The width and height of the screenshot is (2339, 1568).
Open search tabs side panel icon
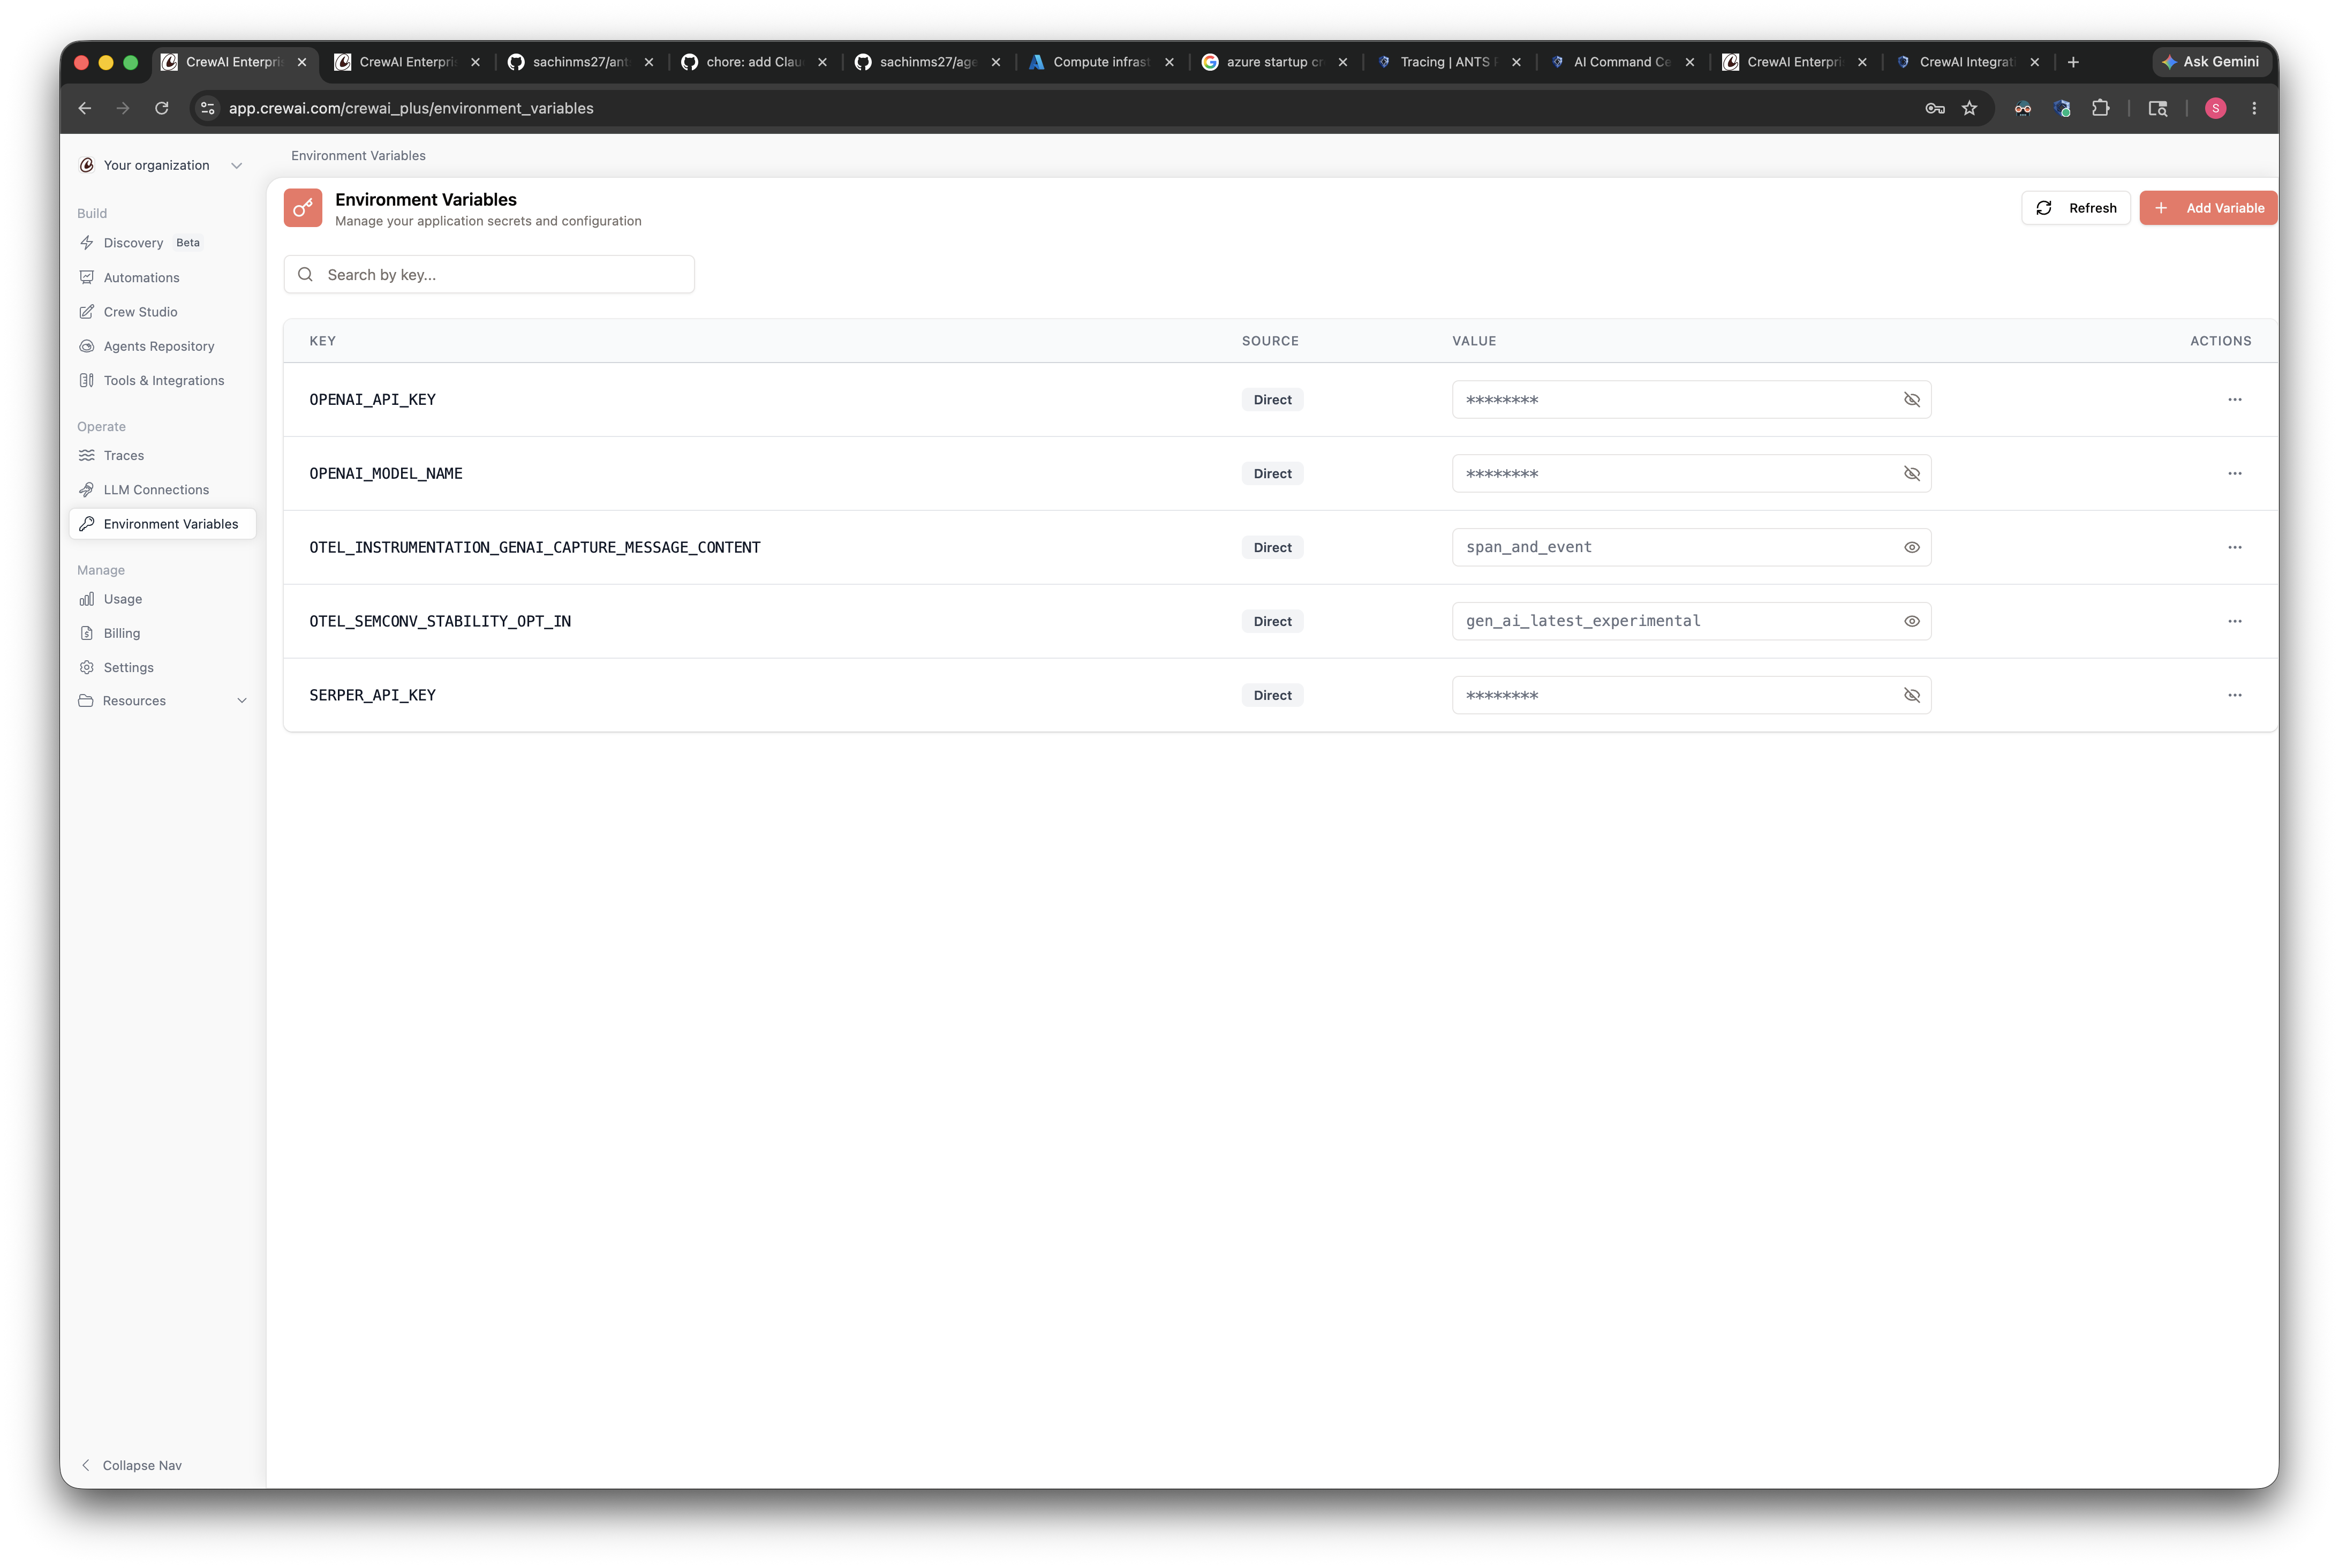(x=2157, y=108)
